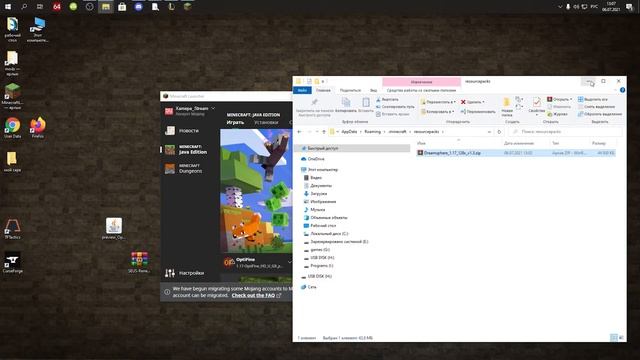Open Discord from the taskbar
Image resolution: width=640 pixels, height=360 pixels.
[x=138, y=7]
